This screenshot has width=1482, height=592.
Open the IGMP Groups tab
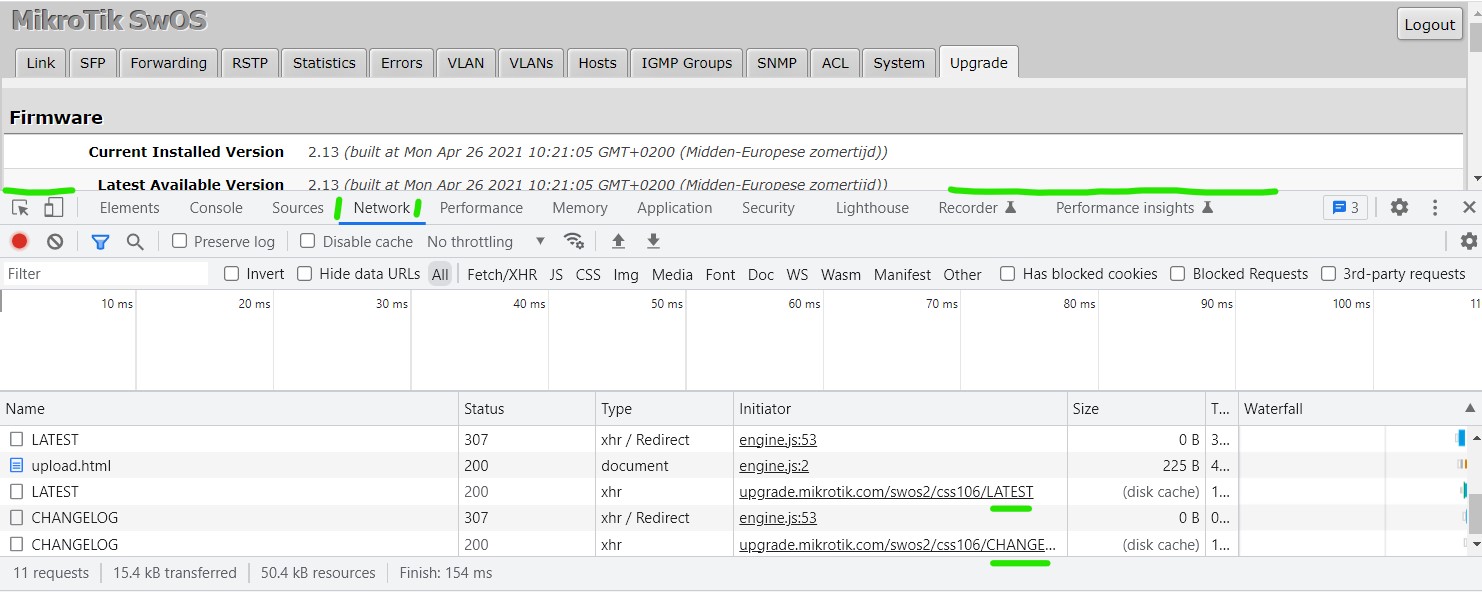coord(687,63)
